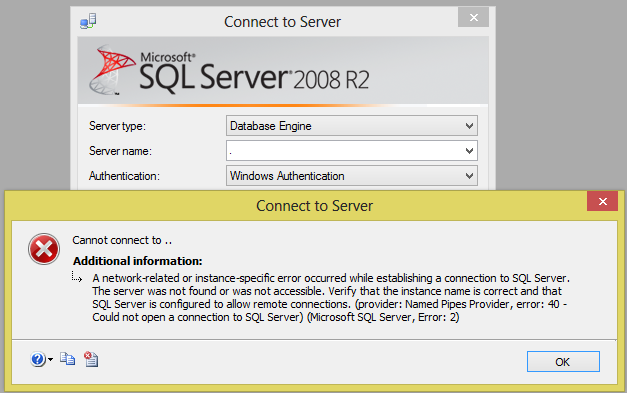Click the 'Cannot connect to ..' message
This screenshot has width=627, height=393.
[122, 240]
